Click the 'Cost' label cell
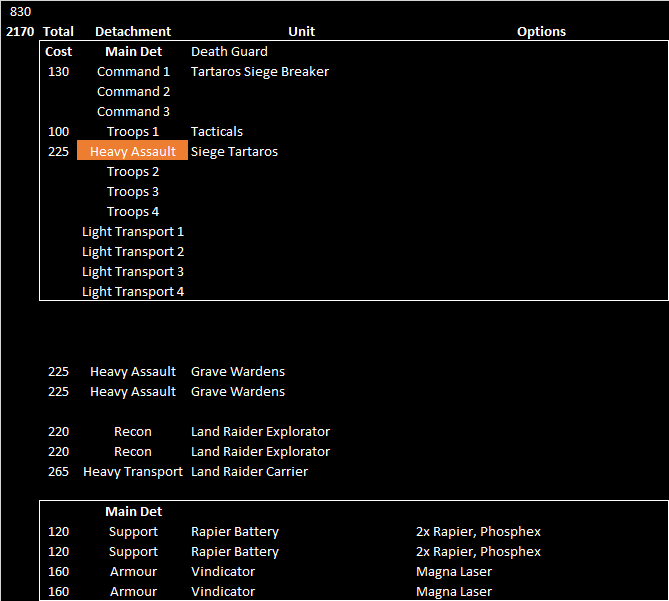The image size is (669, 601). 58,52
